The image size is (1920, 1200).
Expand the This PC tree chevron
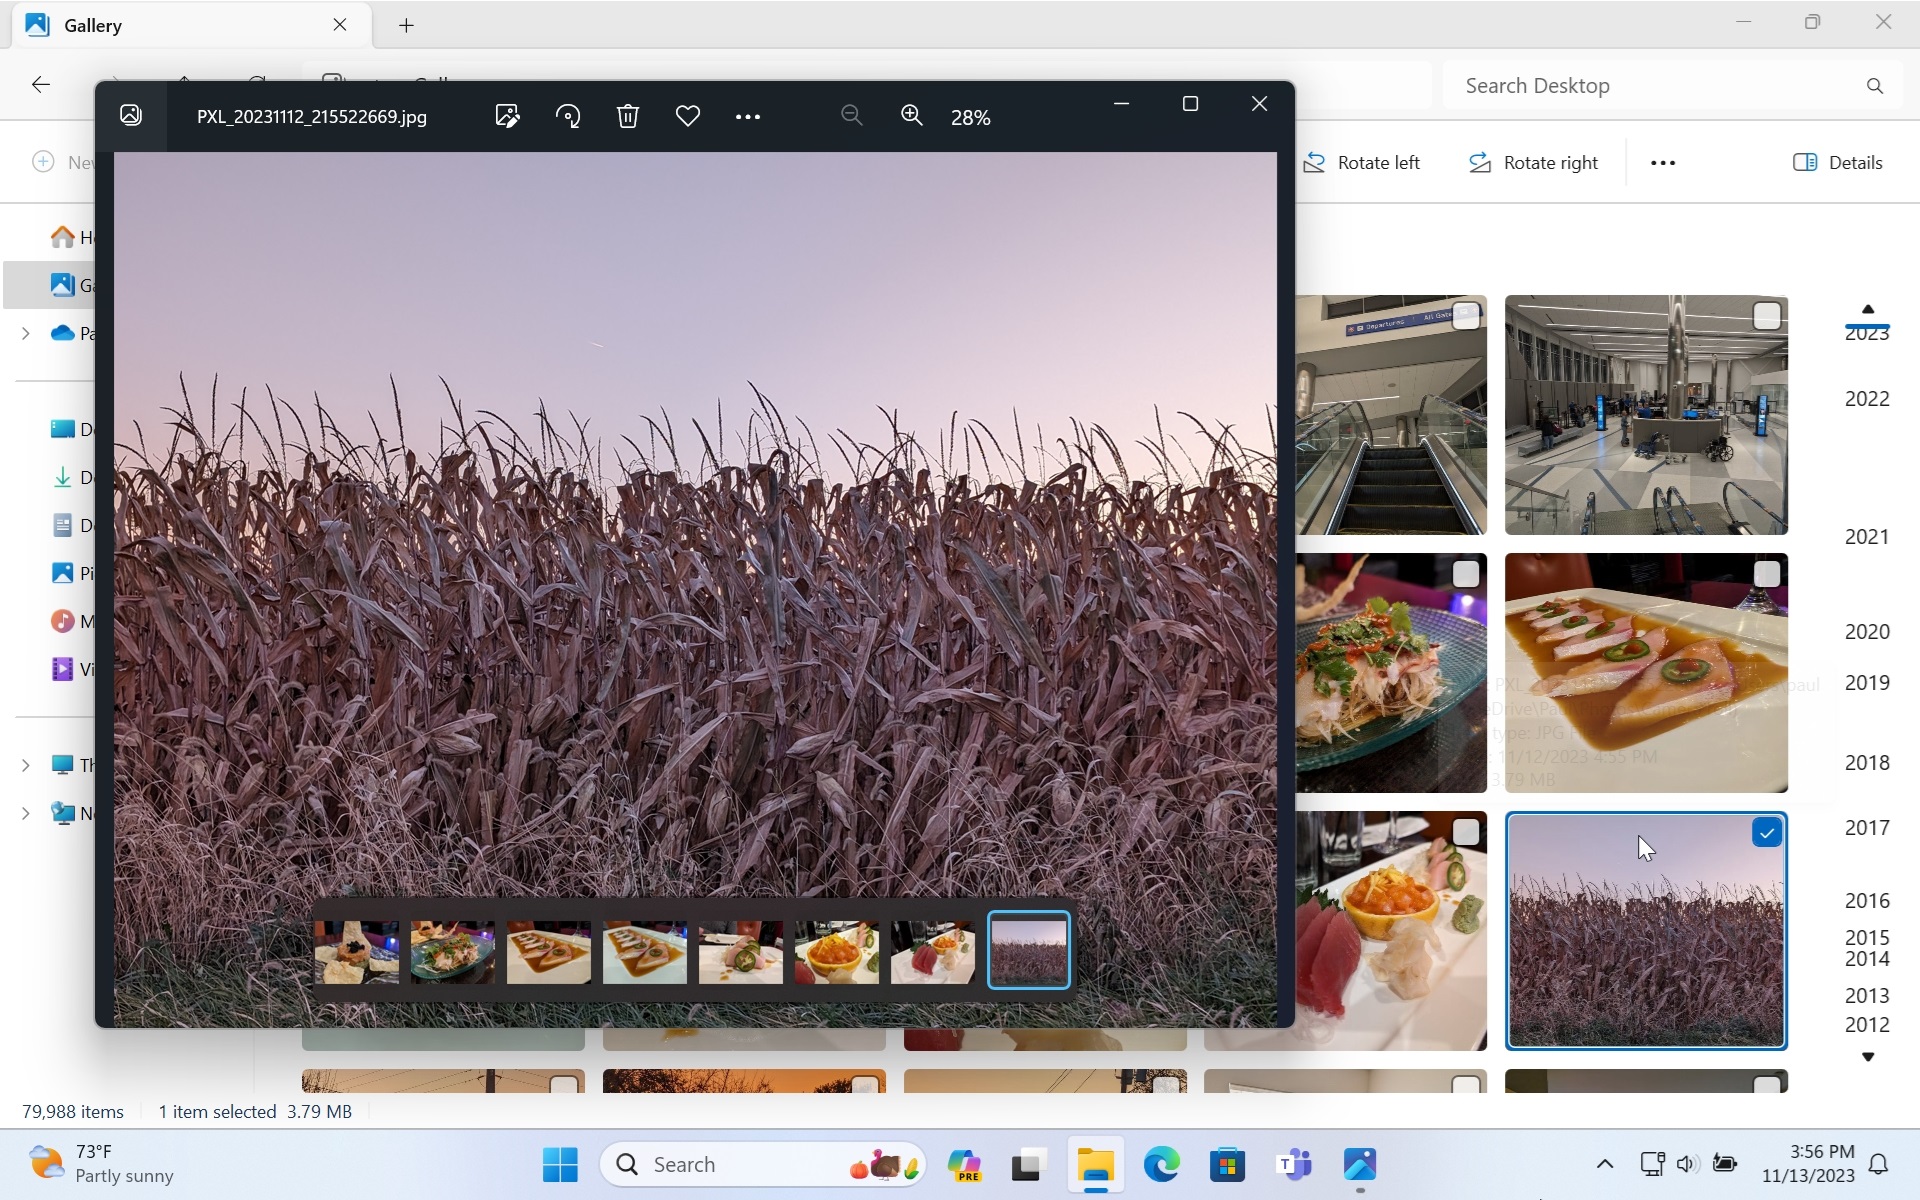pos(26,765)
